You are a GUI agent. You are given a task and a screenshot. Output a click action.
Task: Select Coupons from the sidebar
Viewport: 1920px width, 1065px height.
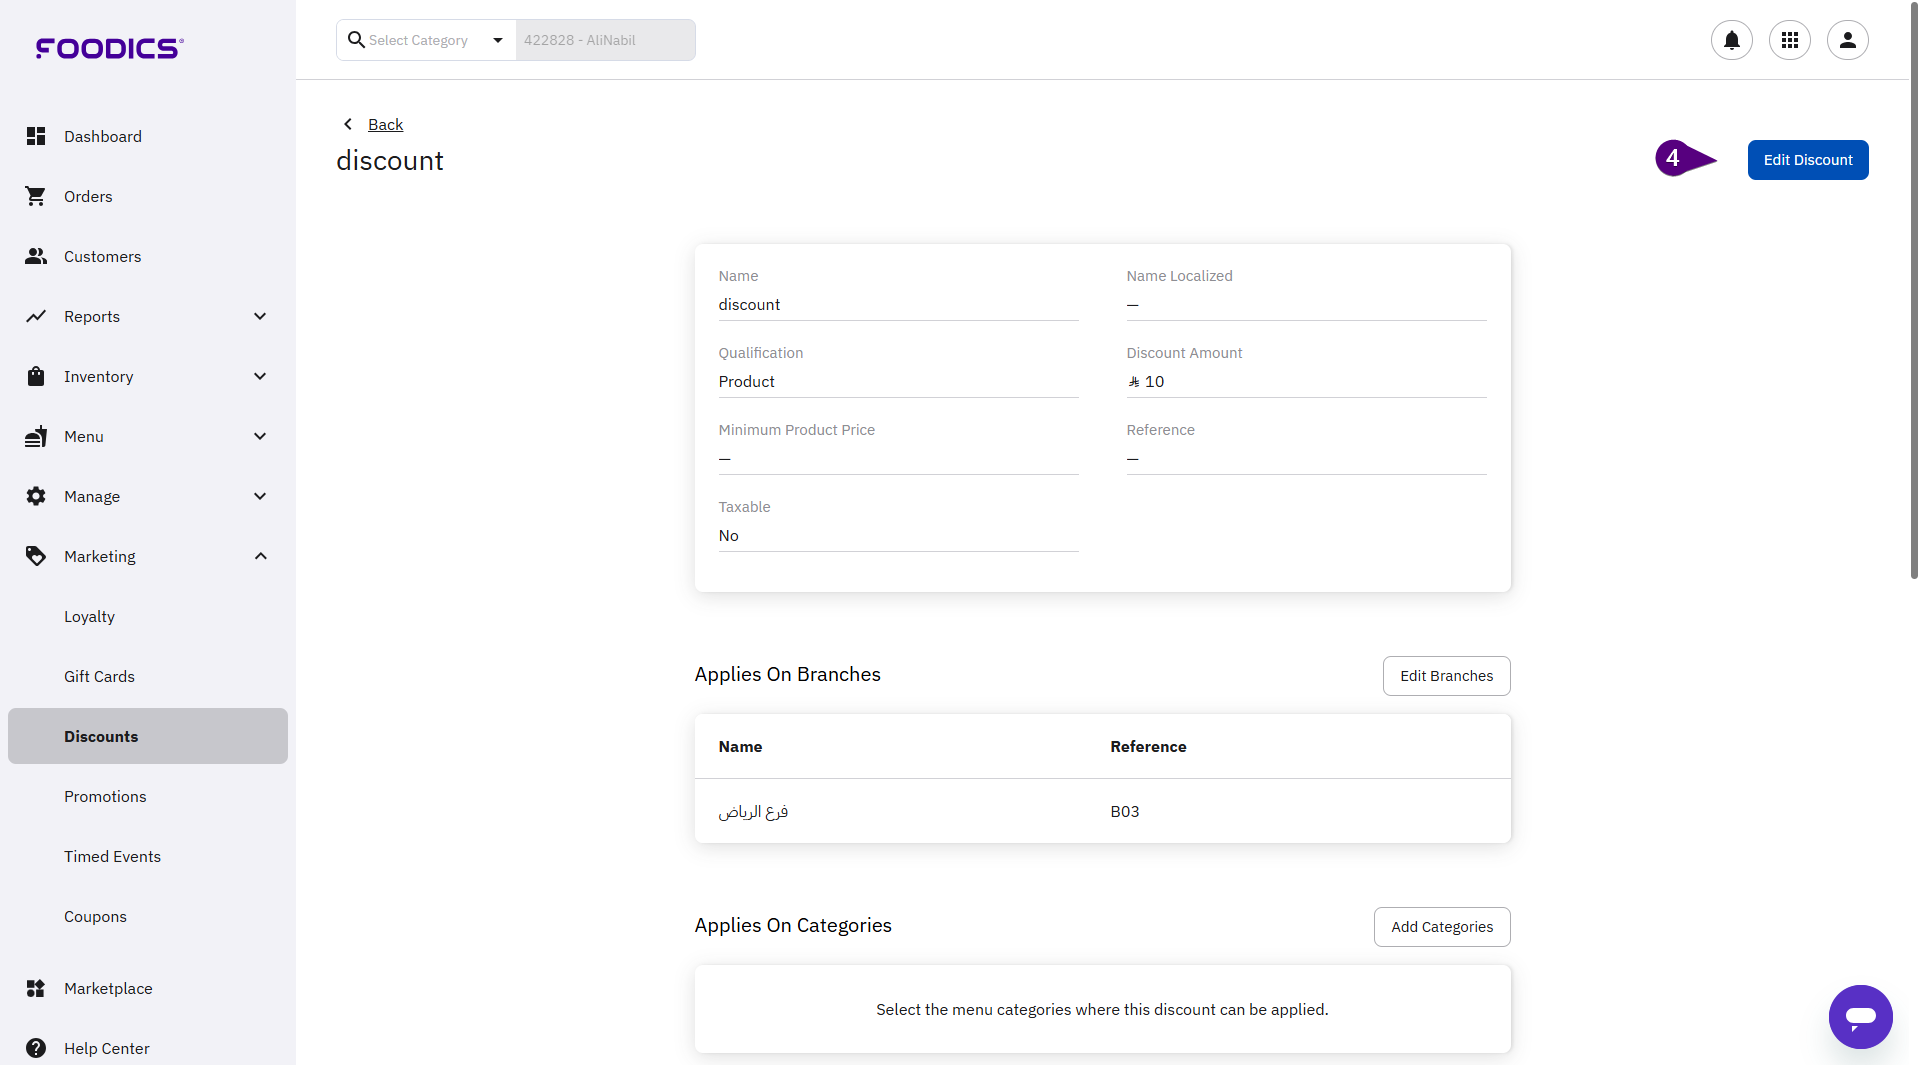(95, 916)
